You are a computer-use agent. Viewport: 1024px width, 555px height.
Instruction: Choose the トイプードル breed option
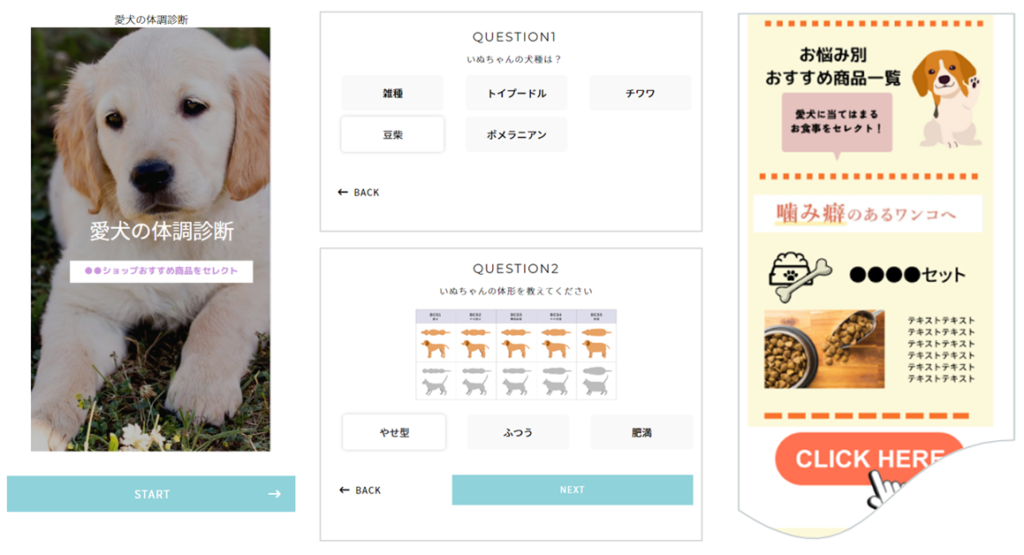pyautogui.click(x=517, y=93)
